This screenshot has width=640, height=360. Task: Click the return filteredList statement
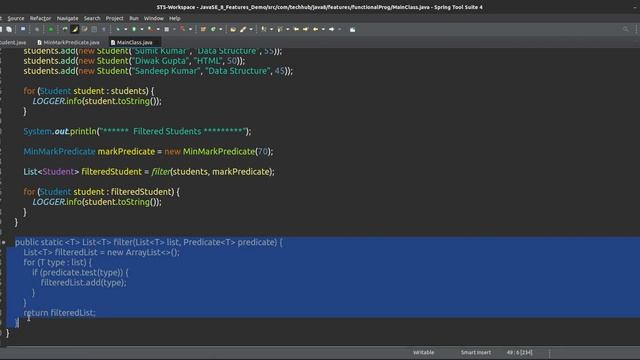point(60,313)
